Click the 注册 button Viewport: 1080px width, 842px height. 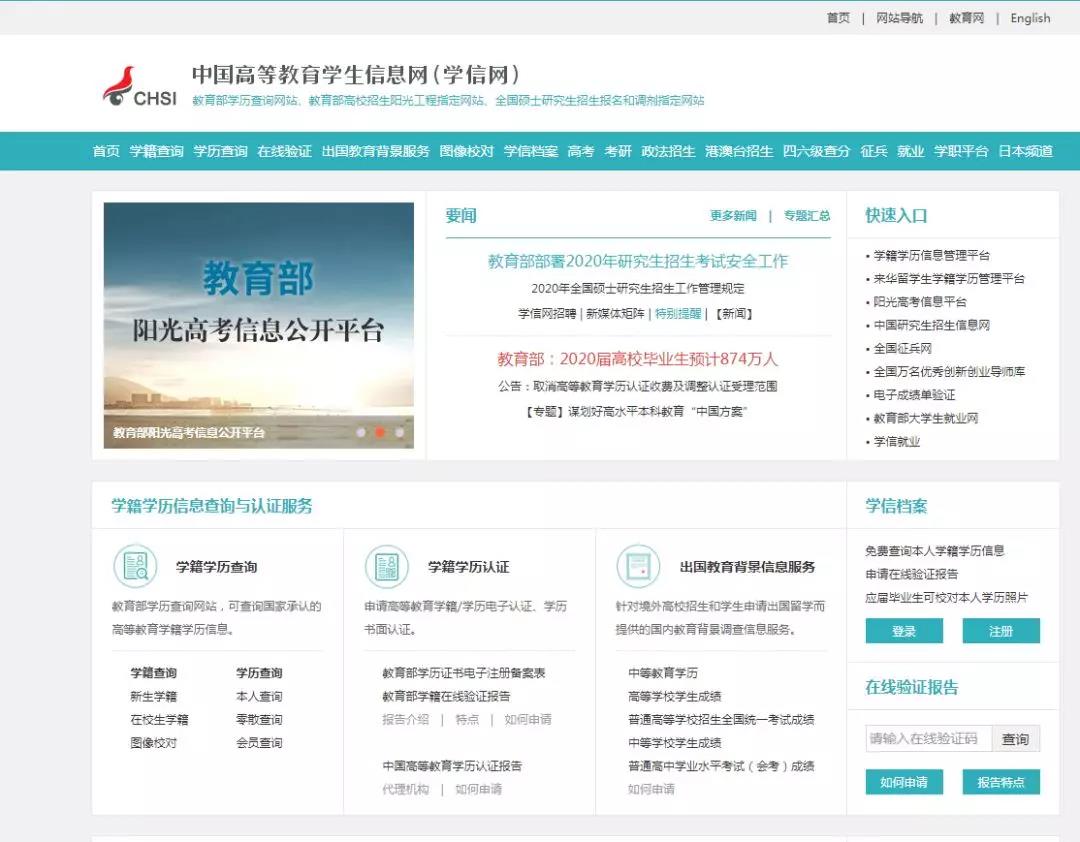[x=1001, y=631]
